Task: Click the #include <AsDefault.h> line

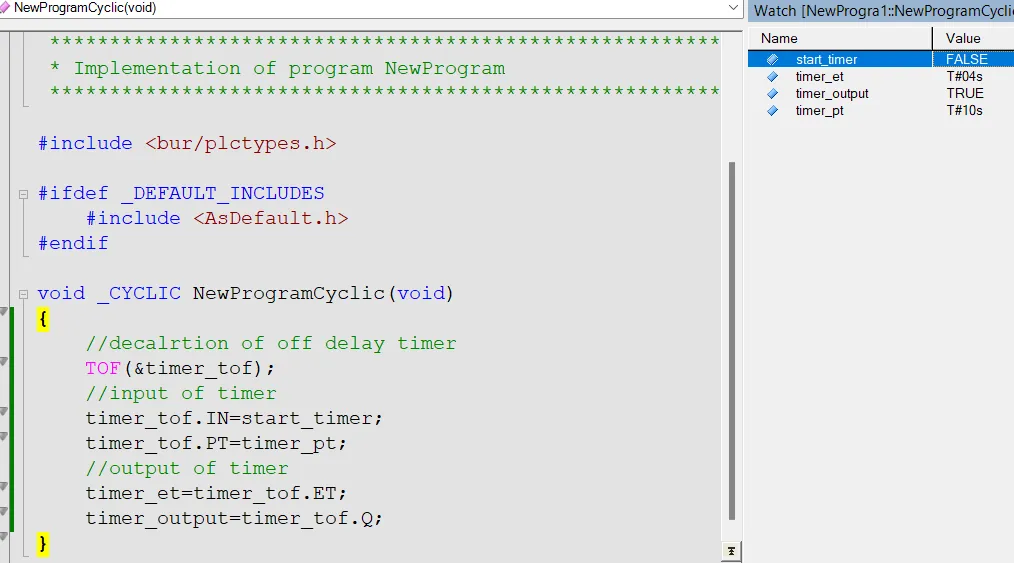Action: coord(217,218)
